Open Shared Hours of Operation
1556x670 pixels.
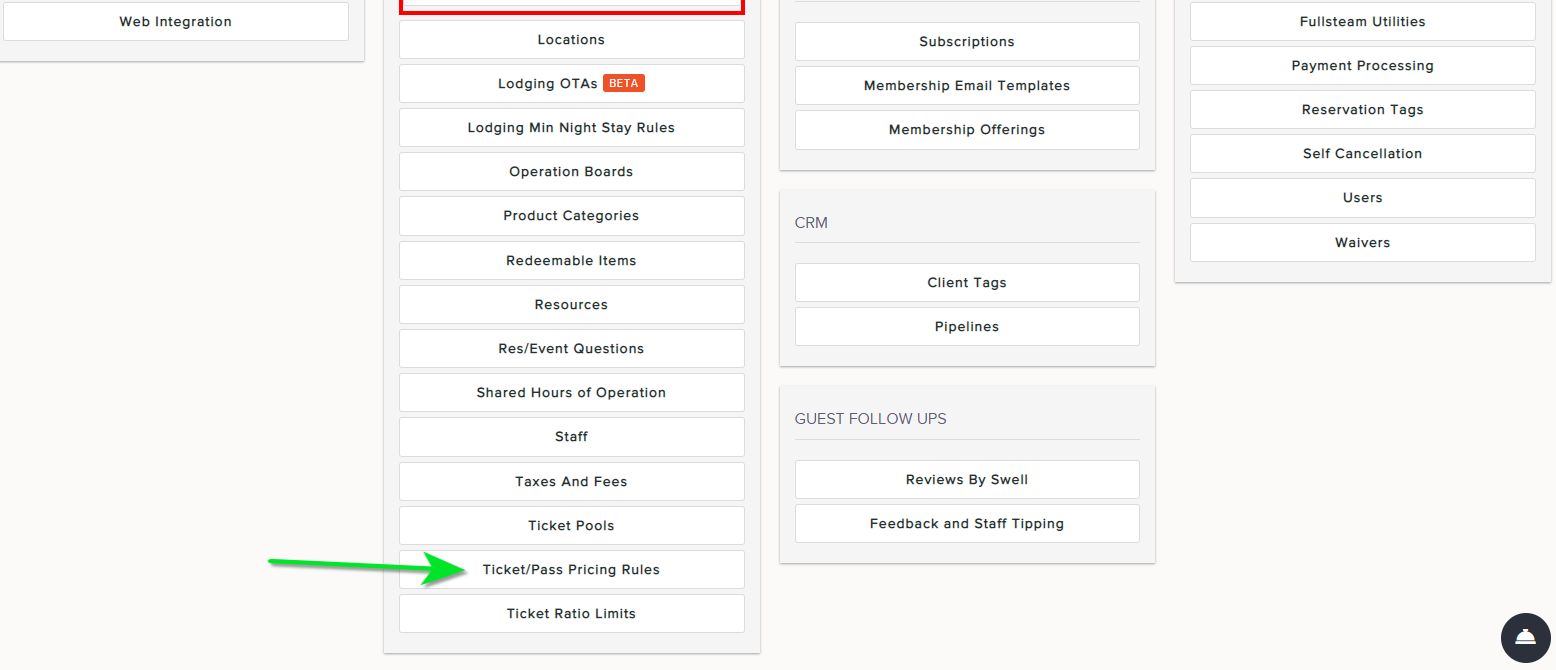(x=571, y=392)
